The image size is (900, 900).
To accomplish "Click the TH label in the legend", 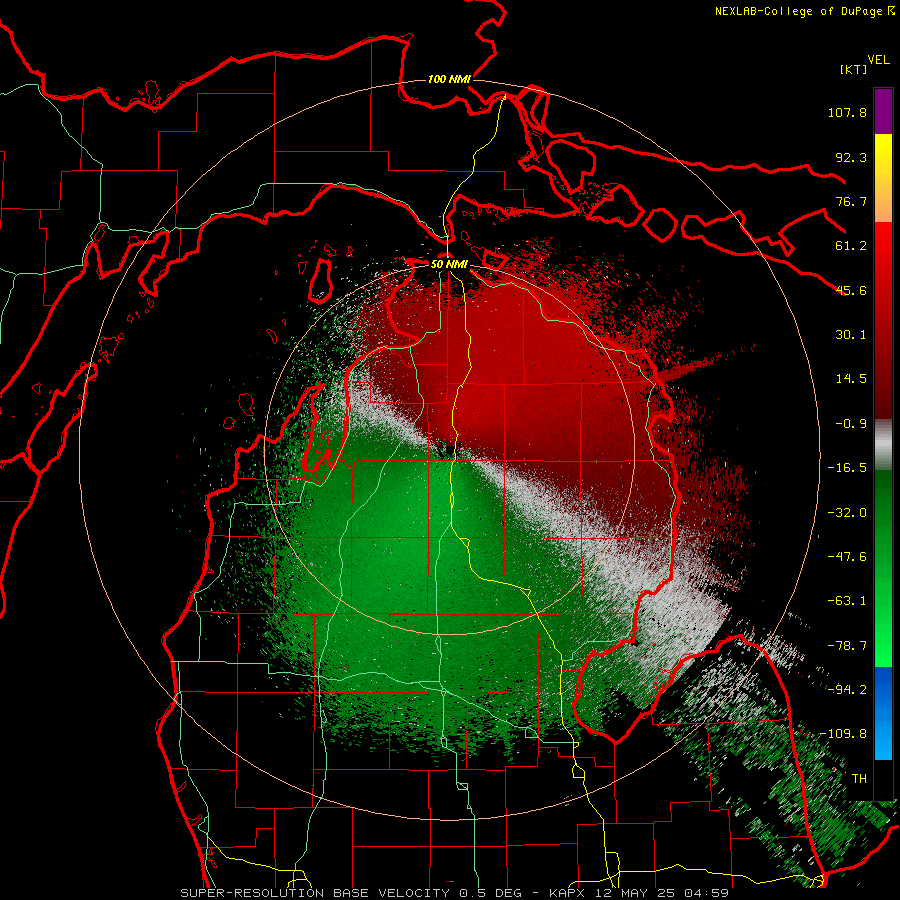I will pos(859,779).
